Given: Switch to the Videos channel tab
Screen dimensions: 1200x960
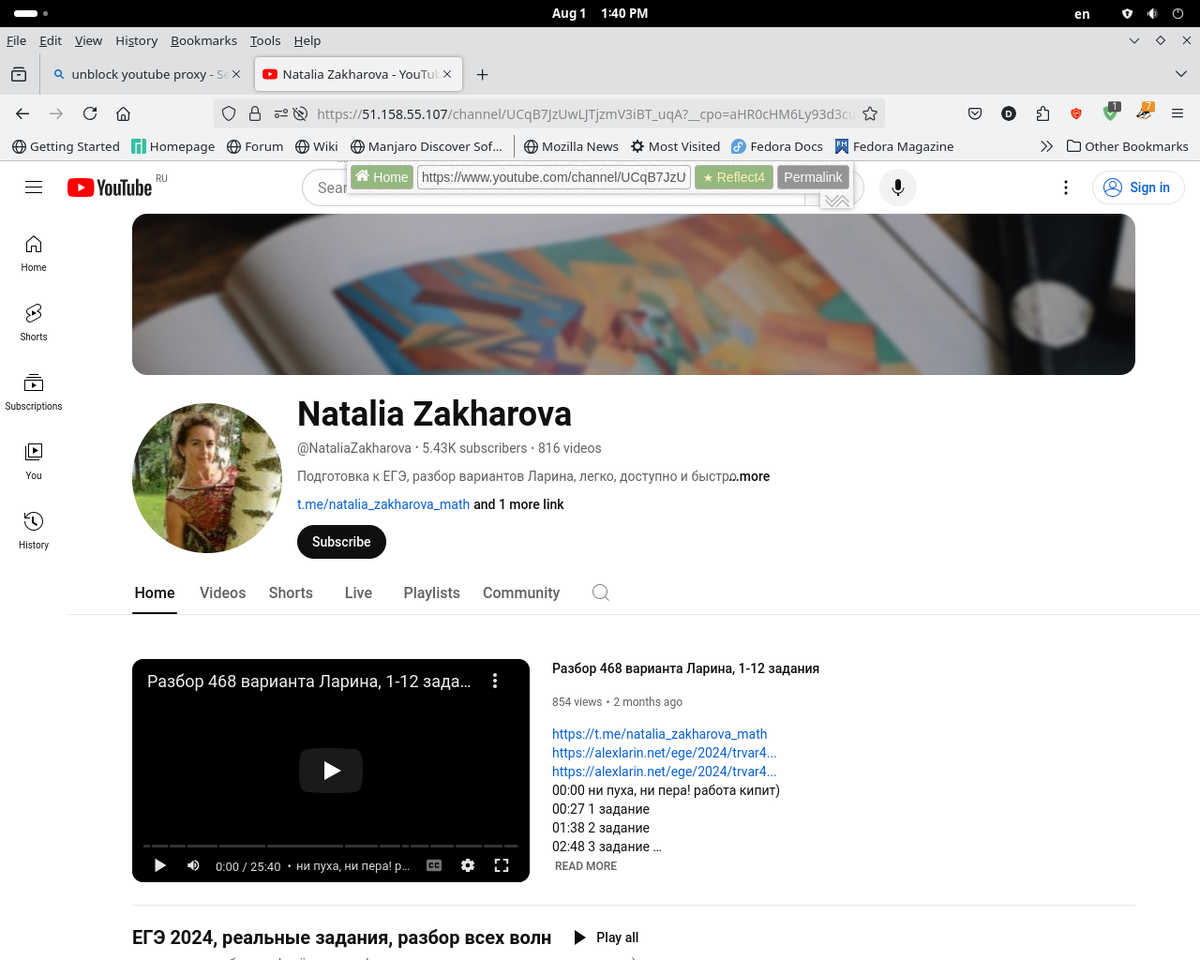Looking at the screenshot, I should (222, 593).
